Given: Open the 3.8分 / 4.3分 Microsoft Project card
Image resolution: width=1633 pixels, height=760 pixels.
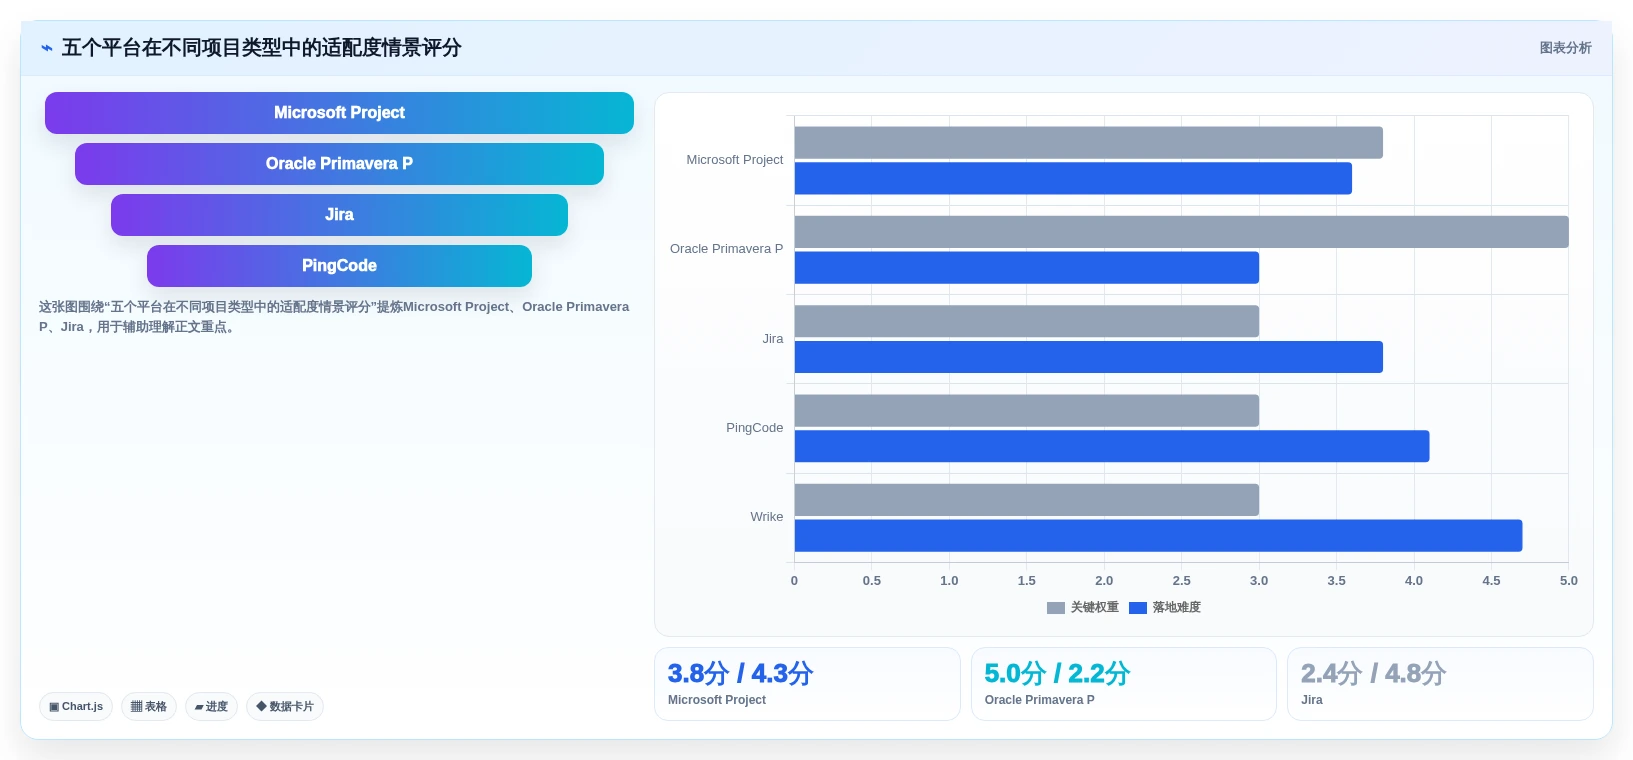Looking at the screenshot, I should click(x=807, y=684).
